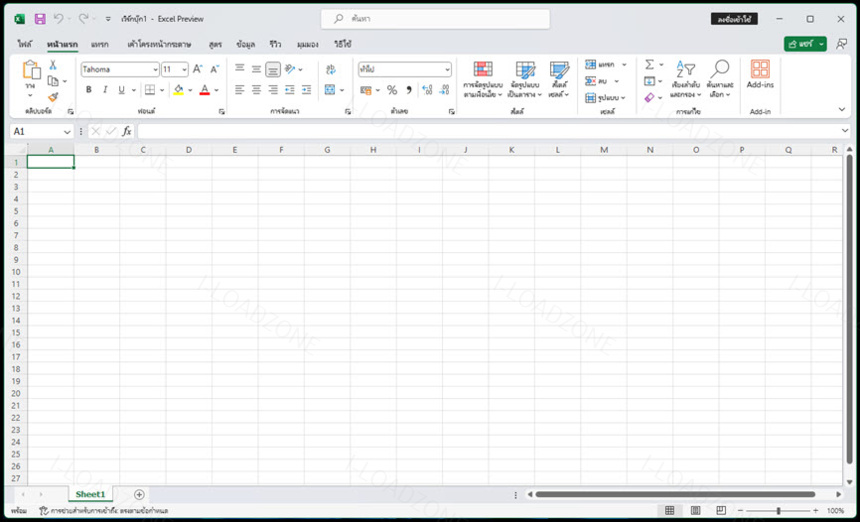Image resolution: width=860 pixels, height=522 pixels.
Task: Open the Add-ins button
Action: (x=760, y=75)
